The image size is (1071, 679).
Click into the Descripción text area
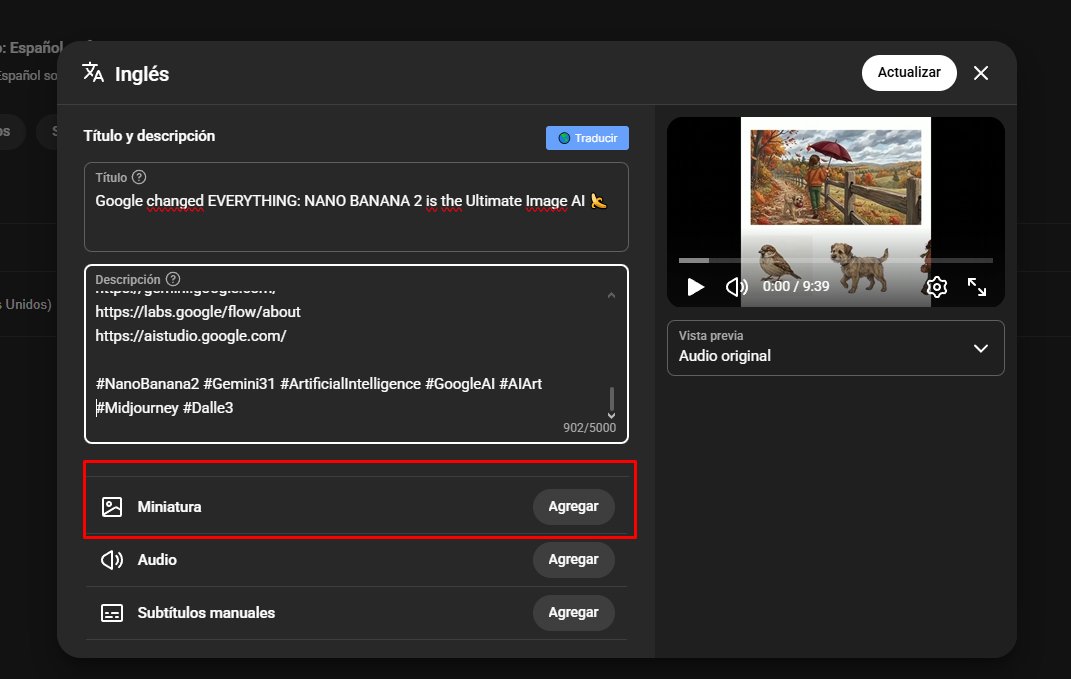tap(356, 354)
